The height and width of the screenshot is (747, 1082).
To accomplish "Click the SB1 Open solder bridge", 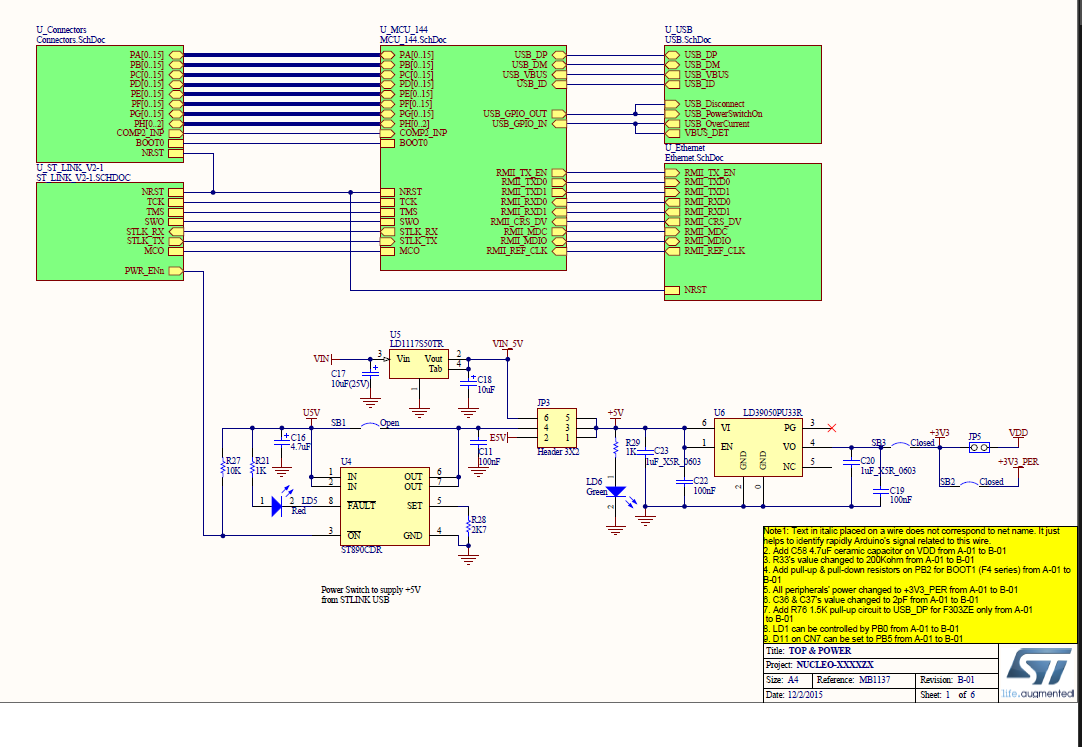I will click(x=371, y=425).
